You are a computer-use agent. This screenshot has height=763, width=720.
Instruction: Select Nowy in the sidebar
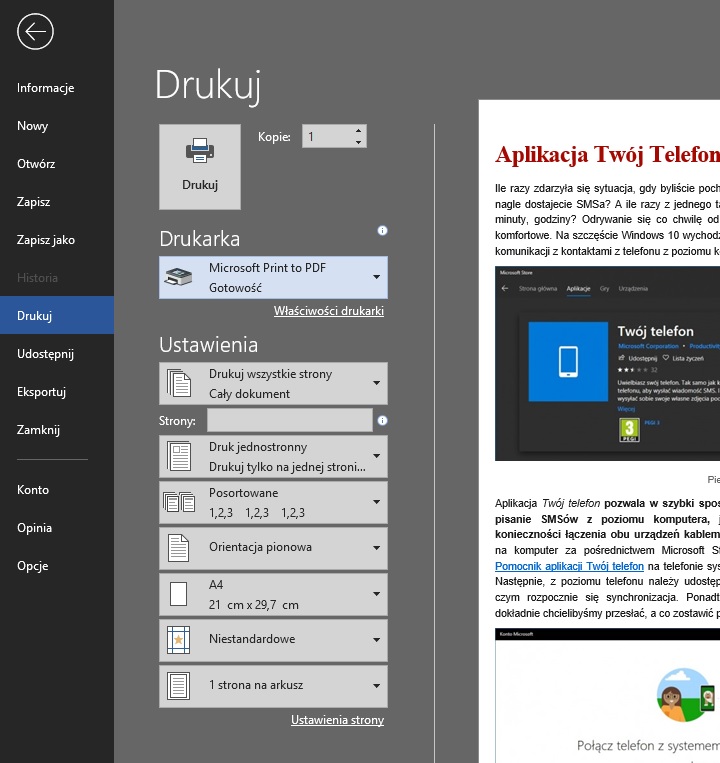pos(57,126)
